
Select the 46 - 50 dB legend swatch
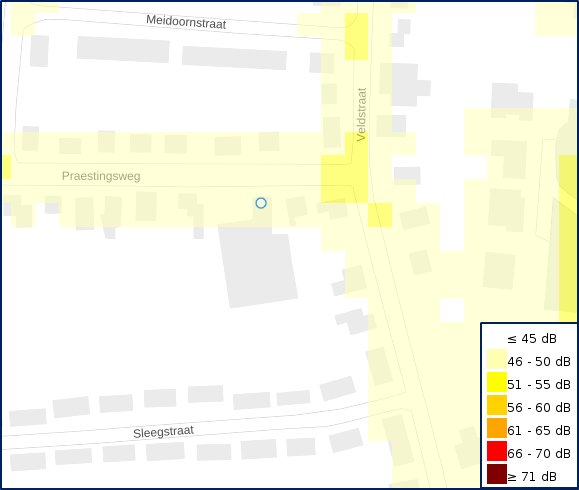pos(497,359)
